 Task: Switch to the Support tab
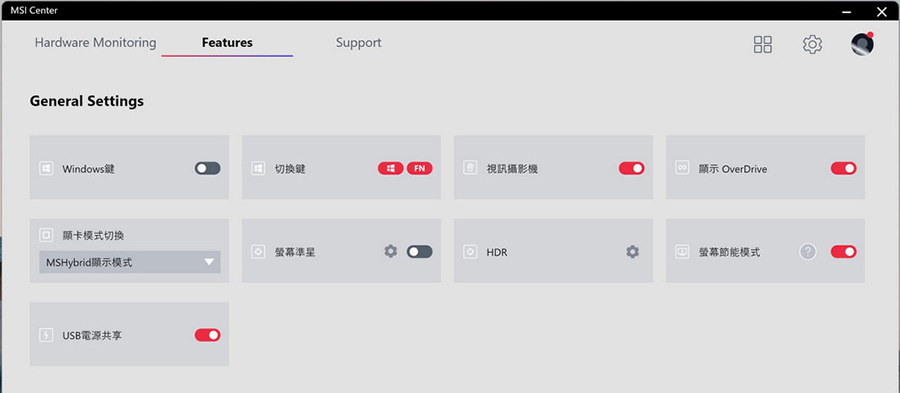[x=359, y=42]
